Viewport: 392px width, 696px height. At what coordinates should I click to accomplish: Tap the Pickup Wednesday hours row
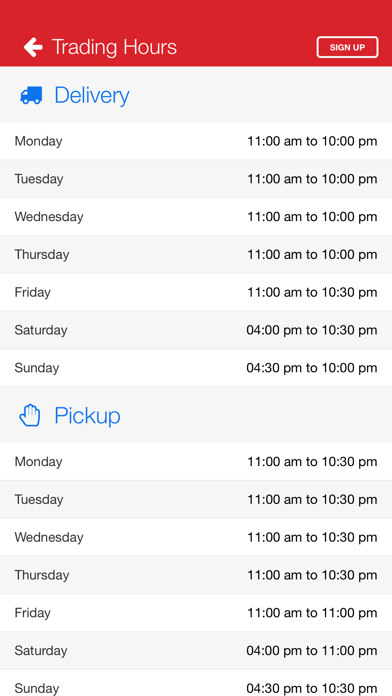pos(196,537)
